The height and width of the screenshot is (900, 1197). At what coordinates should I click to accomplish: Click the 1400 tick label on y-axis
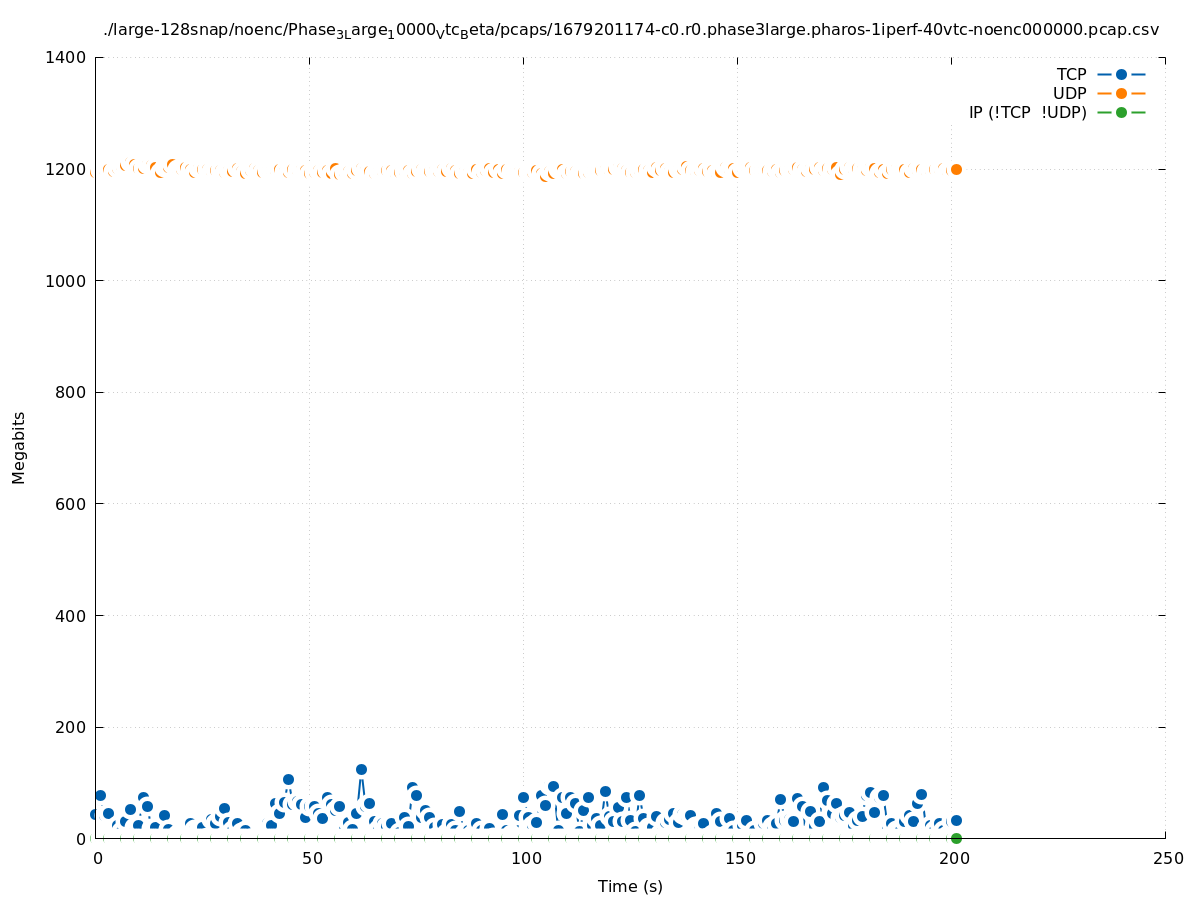coord(65,57)
